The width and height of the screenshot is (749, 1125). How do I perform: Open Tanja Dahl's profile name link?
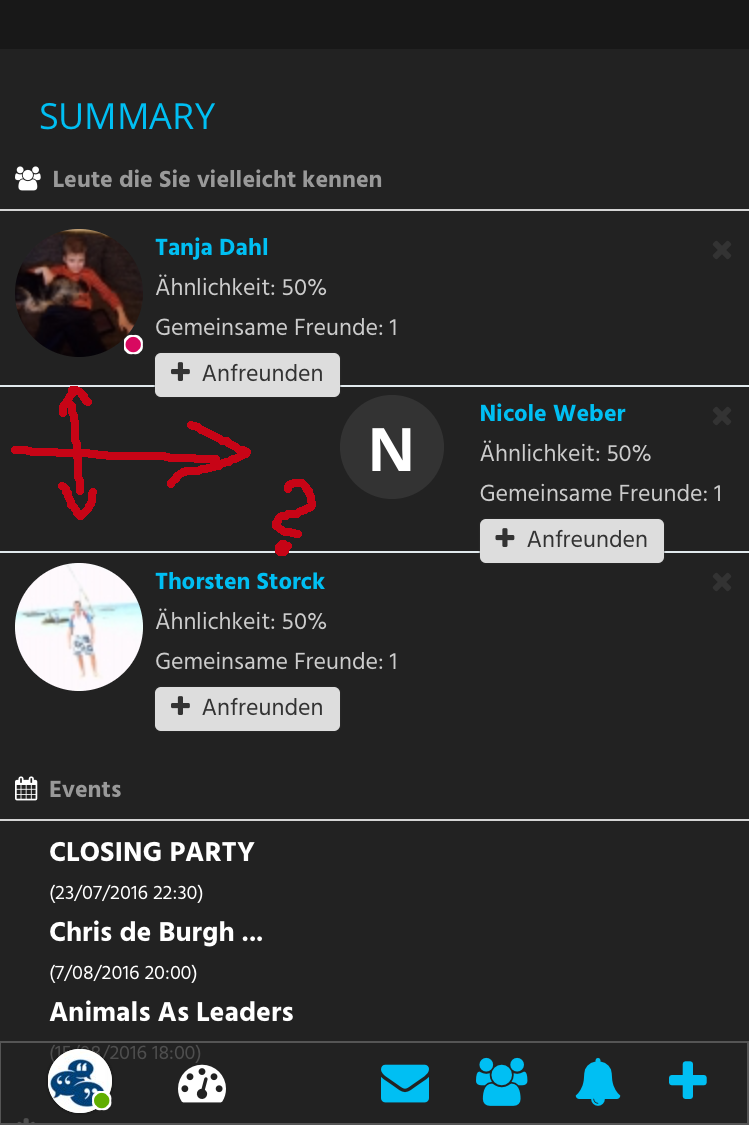pyautogui.click(x=212, y=248)
